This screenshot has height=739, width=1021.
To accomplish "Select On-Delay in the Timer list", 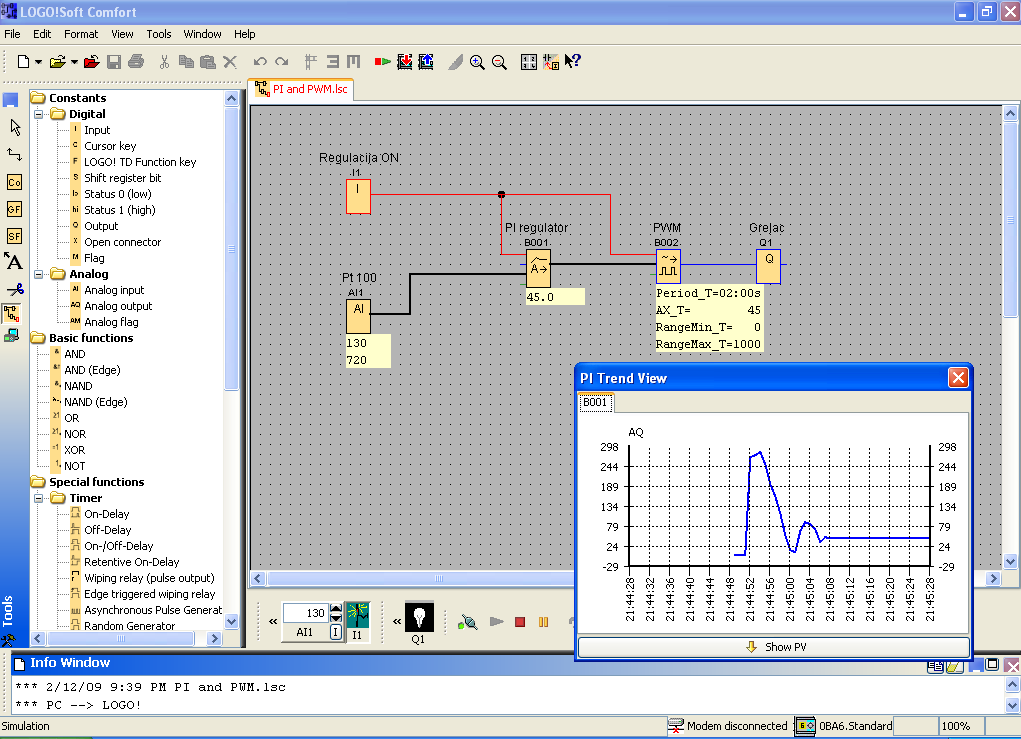I will [x=107, y=514].
